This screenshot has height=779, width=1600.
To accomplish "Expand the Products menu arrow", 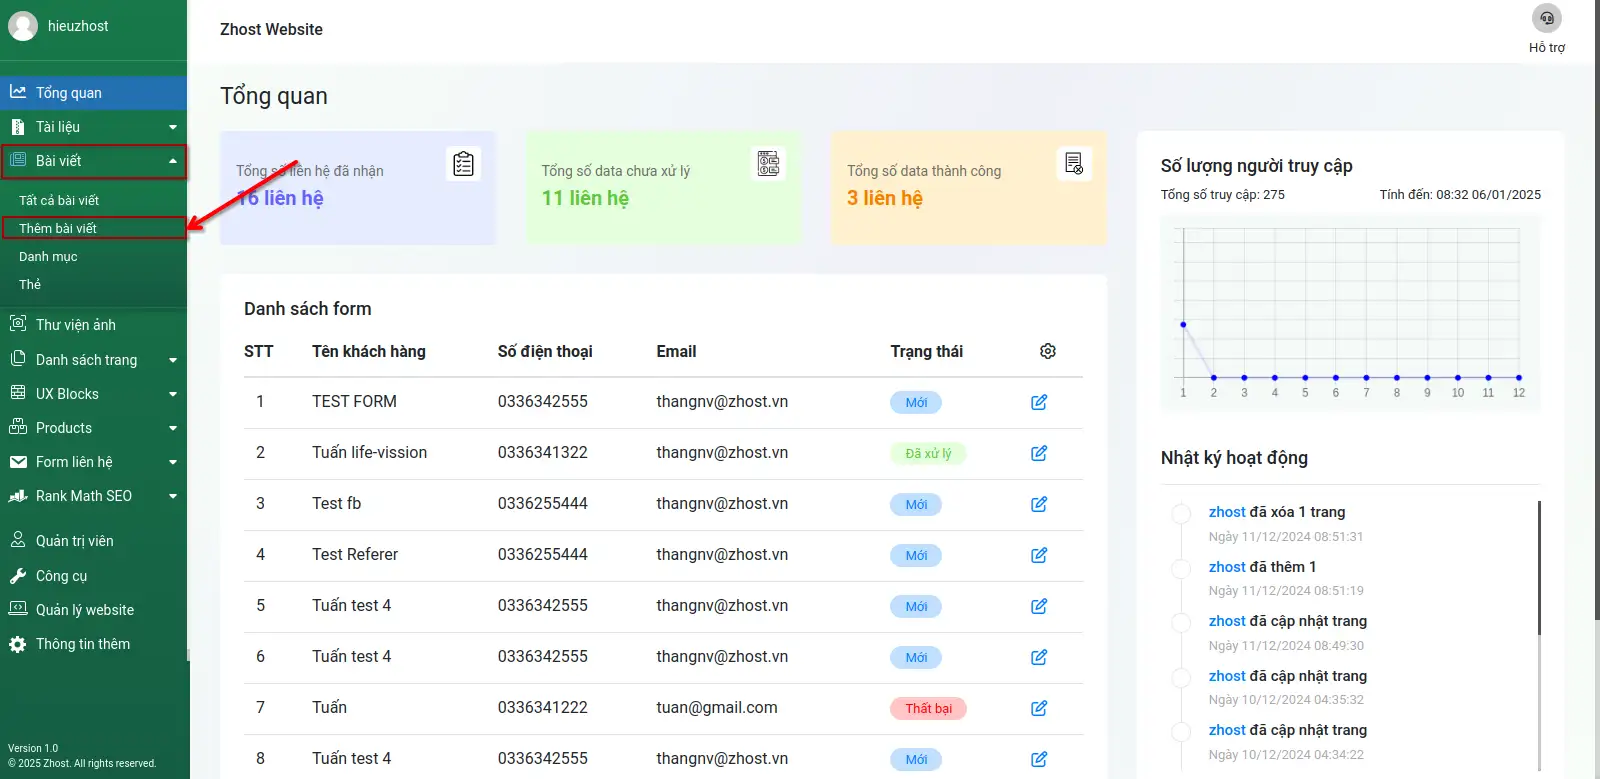I will pyautogui.click(x=173, y=428).
